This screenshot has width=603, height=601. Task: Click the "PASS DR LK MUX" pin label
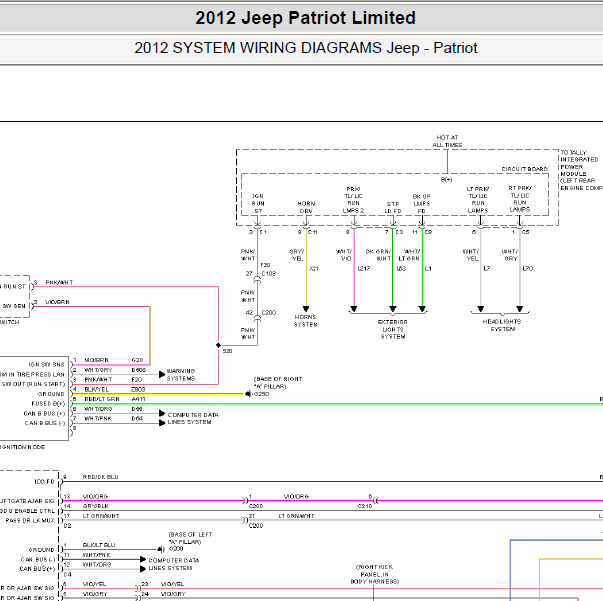click(30, 520)
